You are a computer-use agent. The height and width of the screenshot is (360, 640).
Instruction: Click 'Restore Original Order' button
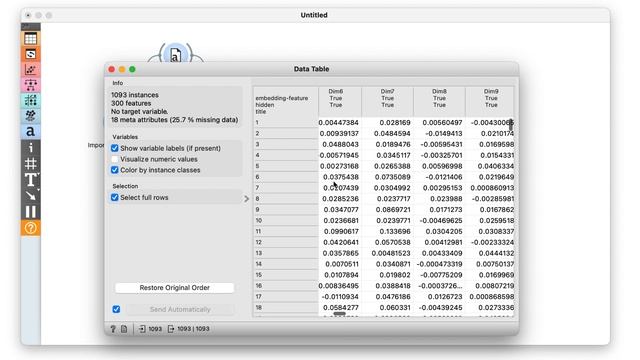[x=175, y=288]
